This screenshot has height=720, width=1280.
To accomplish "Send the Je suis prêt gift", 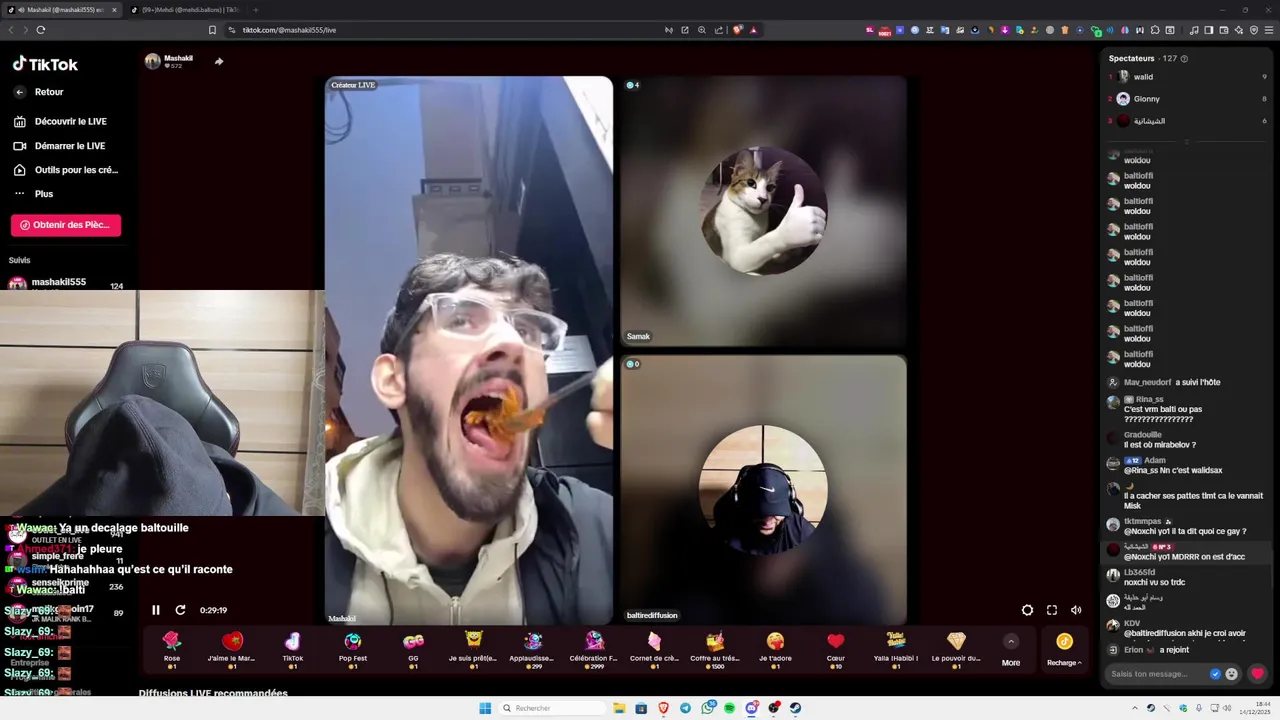I will tap(473, 649).
